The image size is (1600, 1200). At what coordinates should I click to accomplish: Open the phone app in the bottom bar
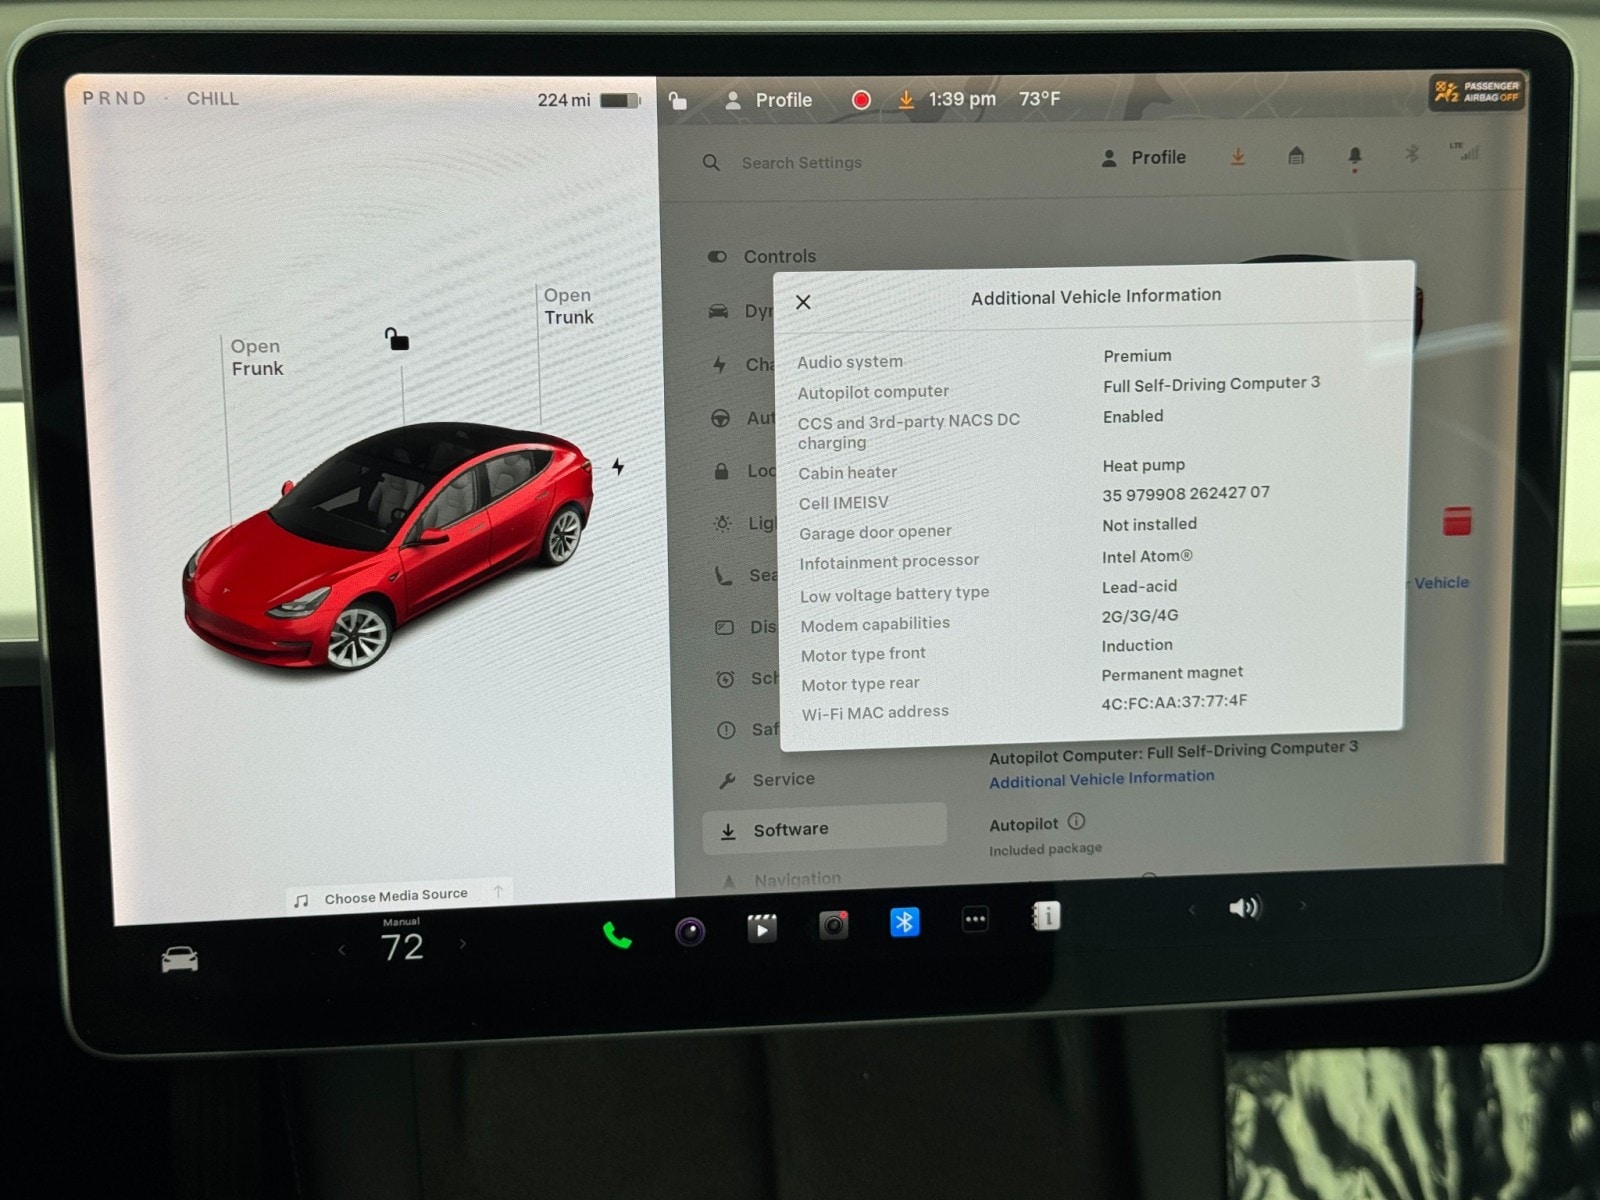[x=617, y=935]
